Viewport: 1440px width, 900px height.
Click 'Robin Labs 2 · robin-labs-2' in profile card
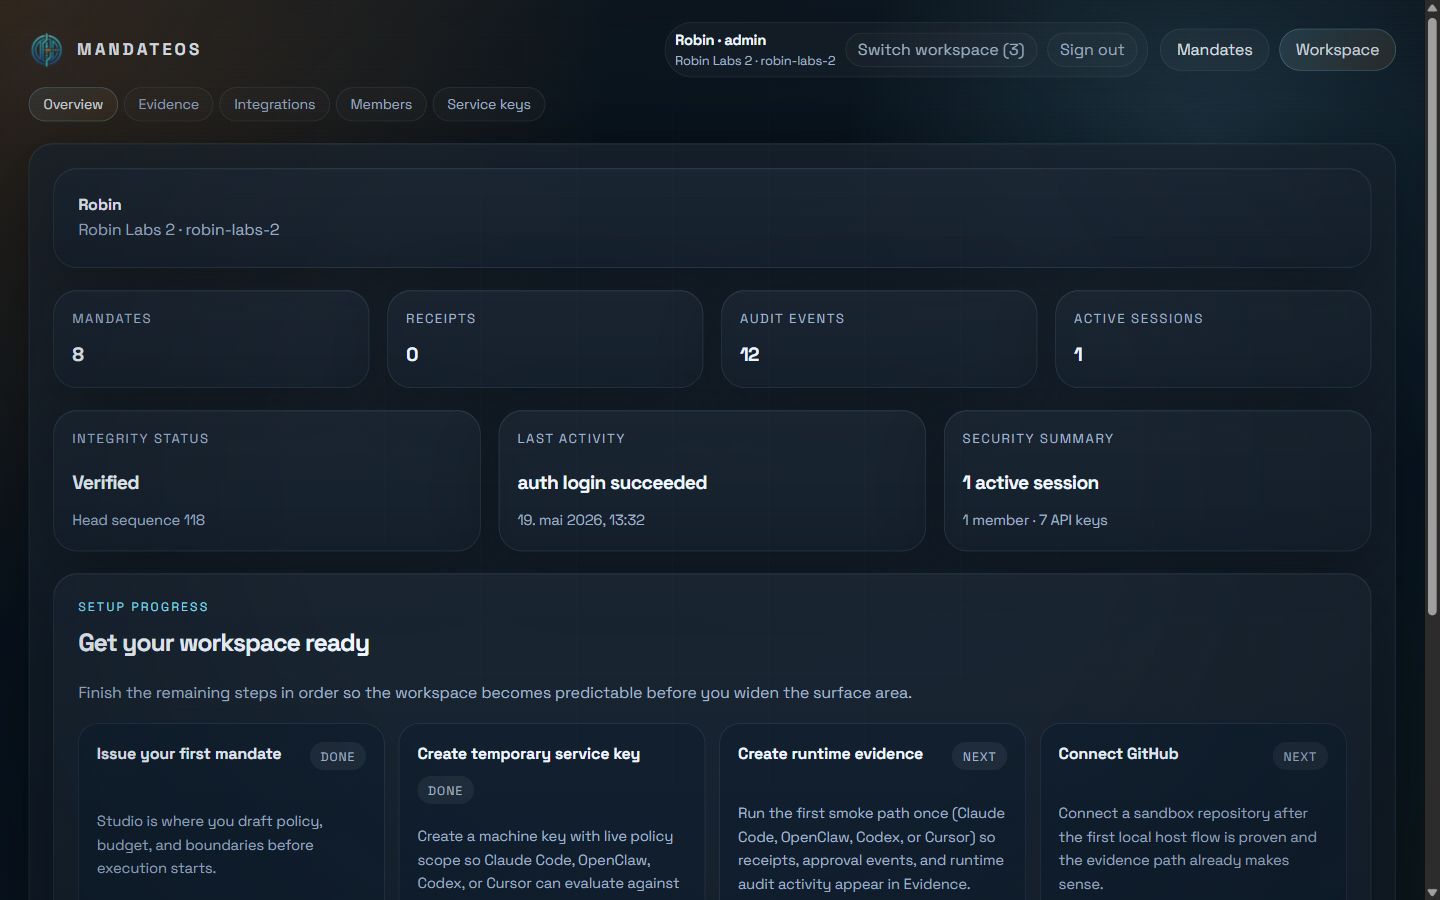click(x=179, y=230)
